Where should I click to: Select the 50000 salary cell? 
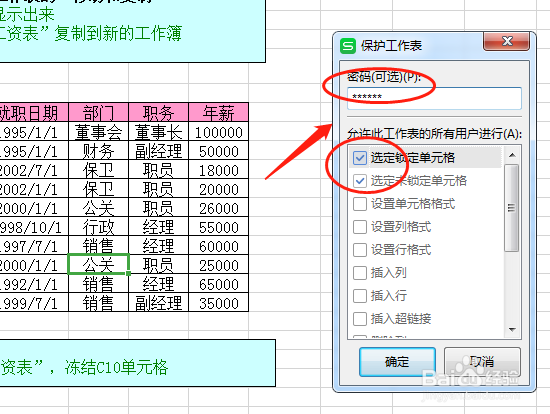point(219,151)
